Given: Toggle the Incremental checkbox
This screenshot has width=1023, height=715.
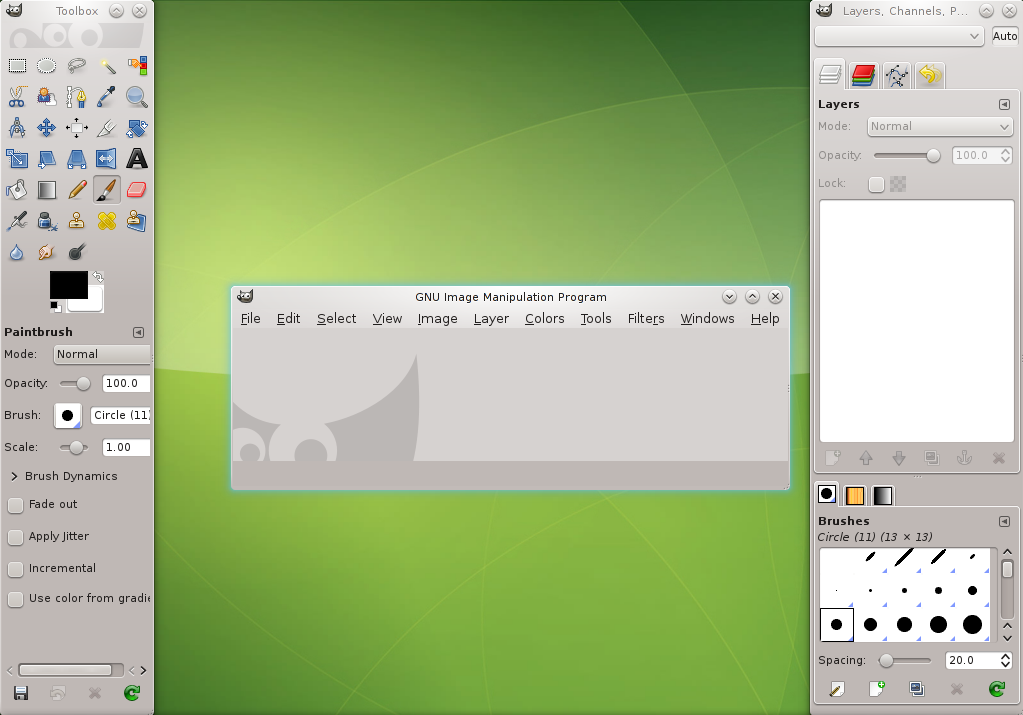Looking at the screenshot, I should [x=15, y=569].
